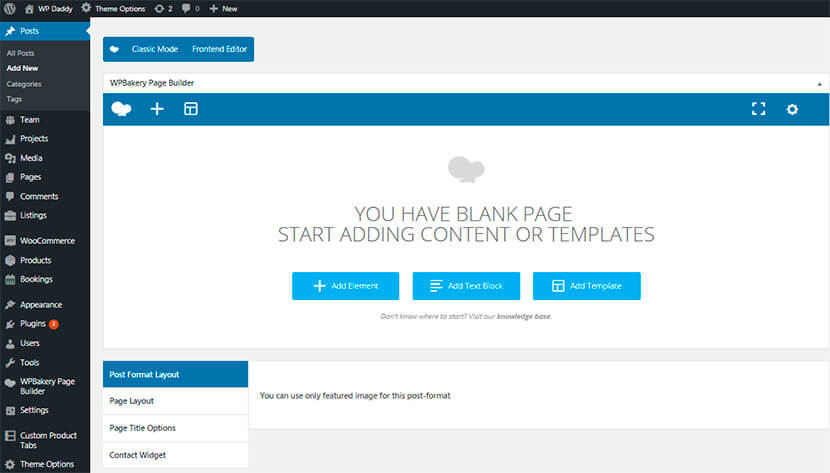This screenshot has width=830, height=473.
Task: Click the Media icon in sidebar
Action: click(x=10, y=158)
